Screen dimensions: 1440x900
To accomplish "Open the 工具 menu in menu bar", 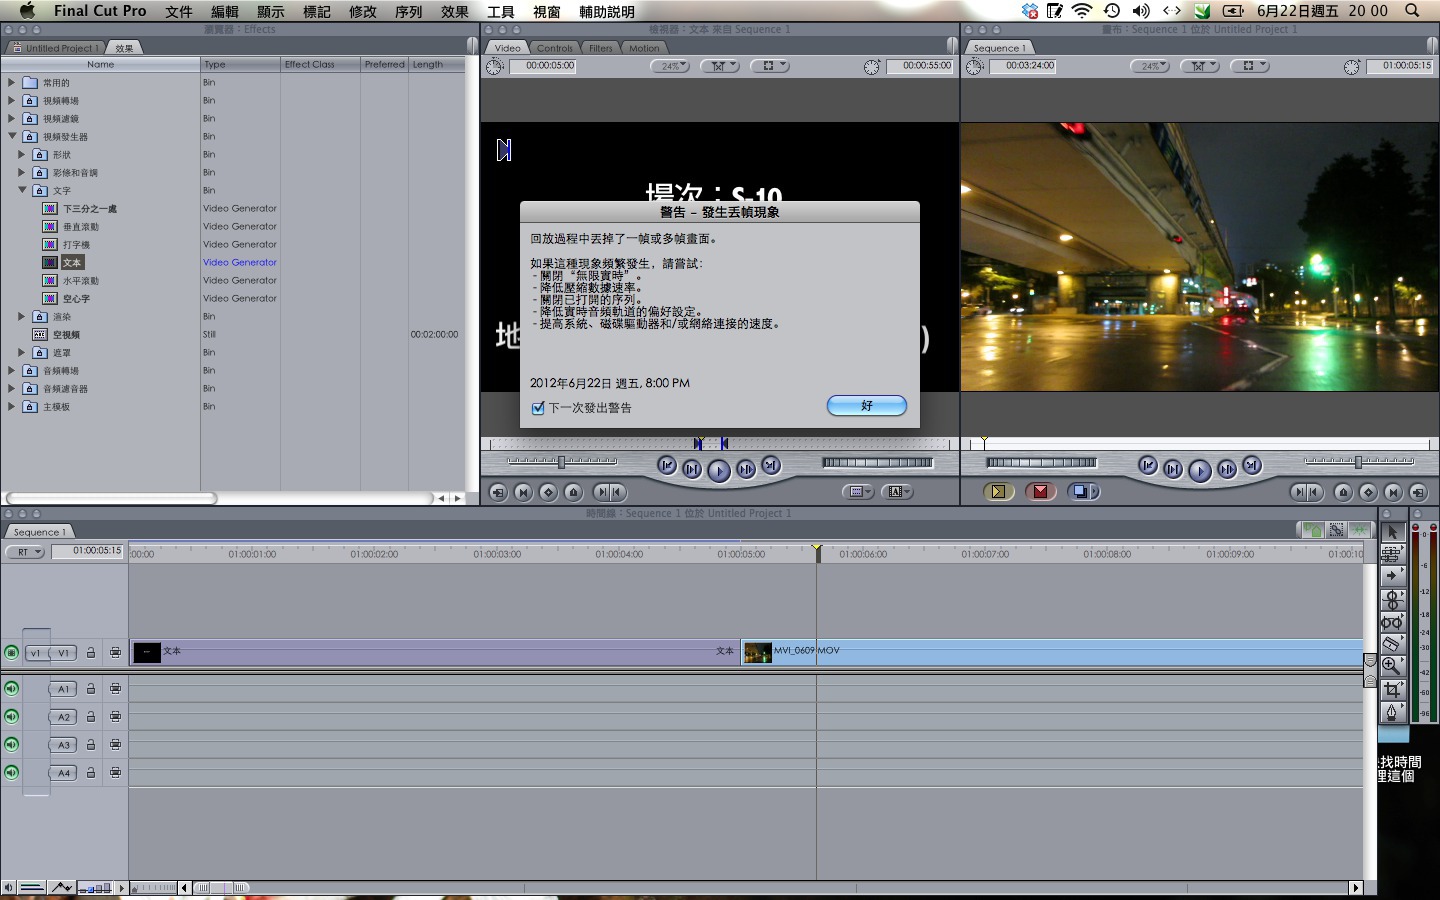I will (x=501, y=11).
